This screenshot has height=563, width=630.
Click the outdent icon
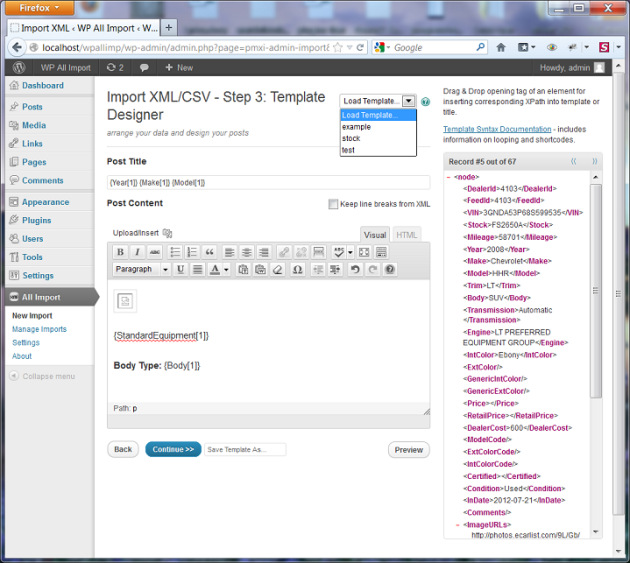tap(318, 269)
